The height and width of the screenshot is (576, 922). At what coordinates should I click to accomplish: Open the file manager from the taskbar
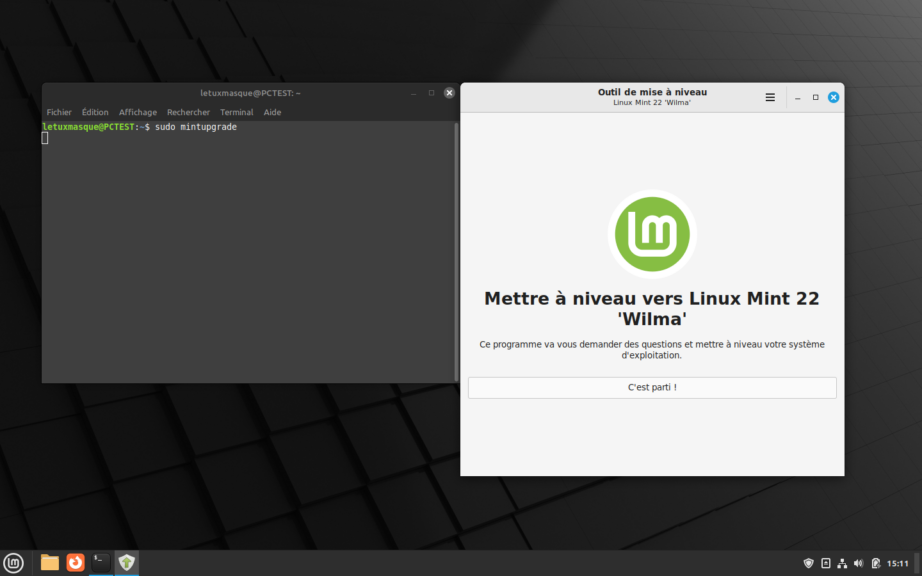[x=47, y=562]
